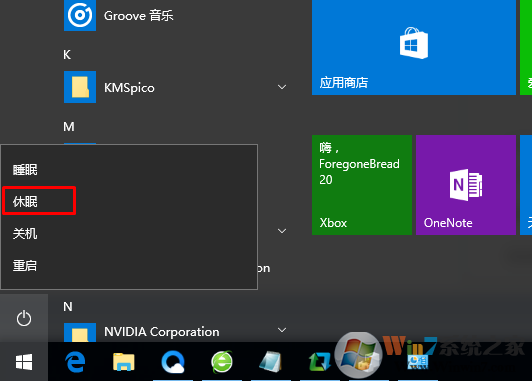The width and height of the screenshot is (532, 381).
Task: Open the blue cloud browser taskbar icon
Action: pos(173,362)
